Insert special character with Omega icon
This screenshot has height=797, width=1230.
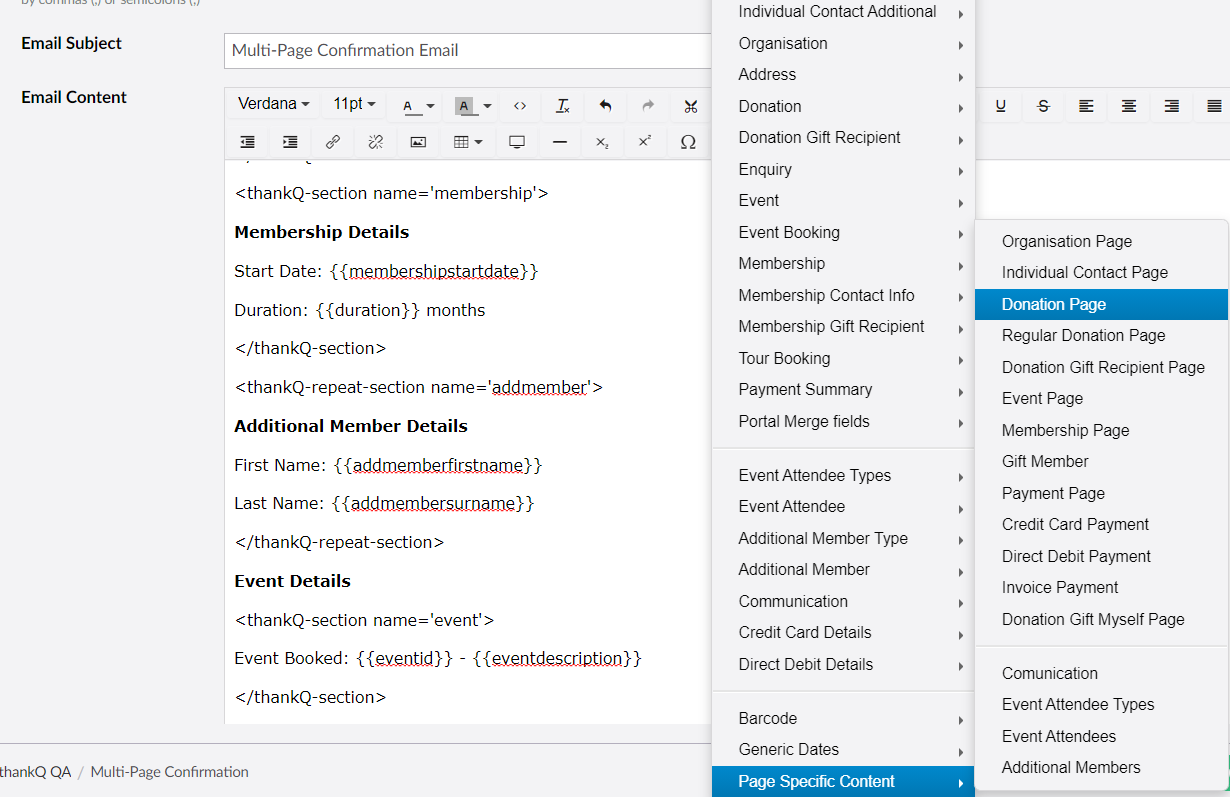[x=688, y=142]
